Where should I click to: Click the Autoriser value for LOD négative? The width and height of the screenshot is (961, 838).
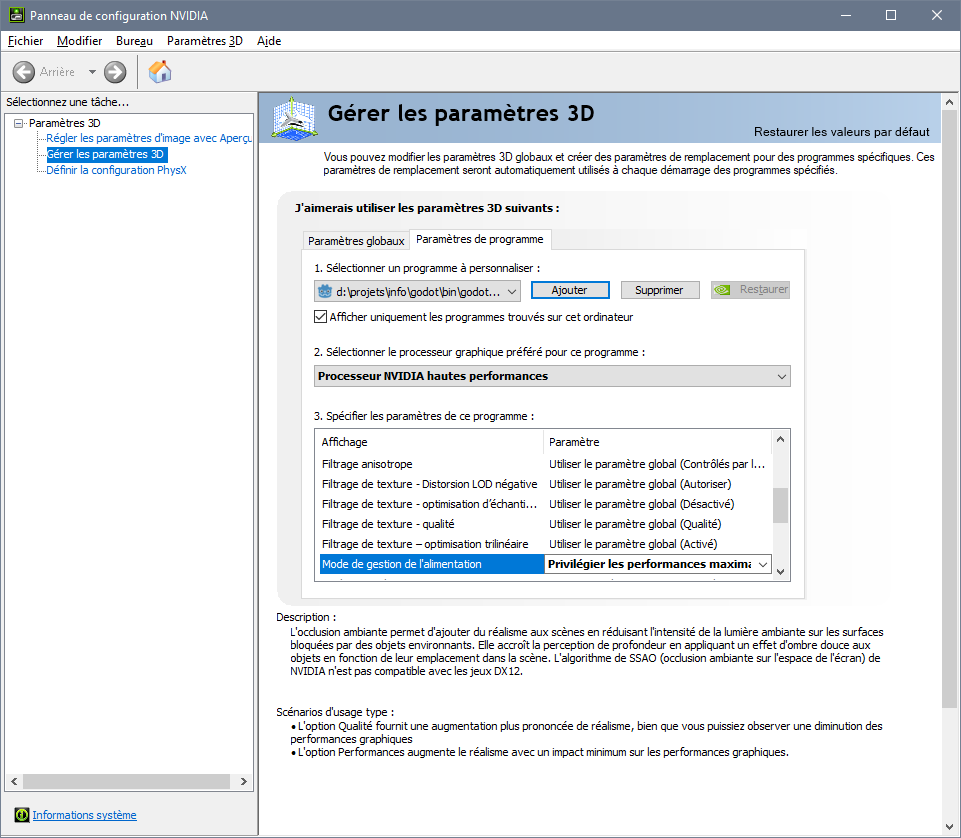(x=640, y=484)
